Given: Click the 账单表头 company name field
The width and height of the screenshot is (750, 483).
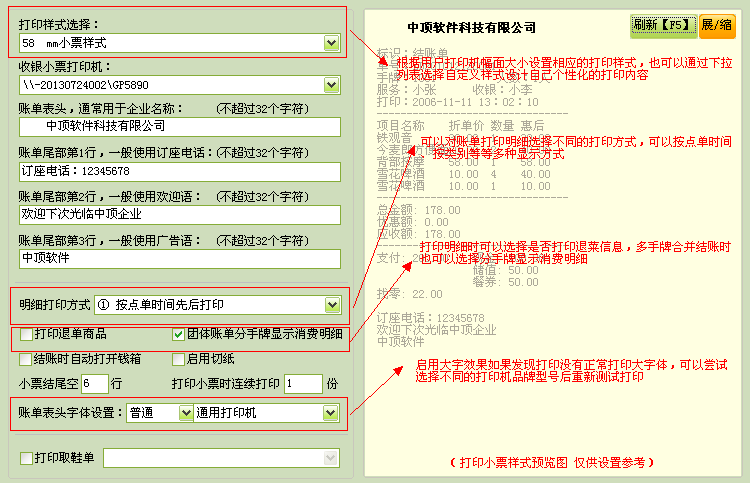Looking at the screenshot, I should pos(180,127).
